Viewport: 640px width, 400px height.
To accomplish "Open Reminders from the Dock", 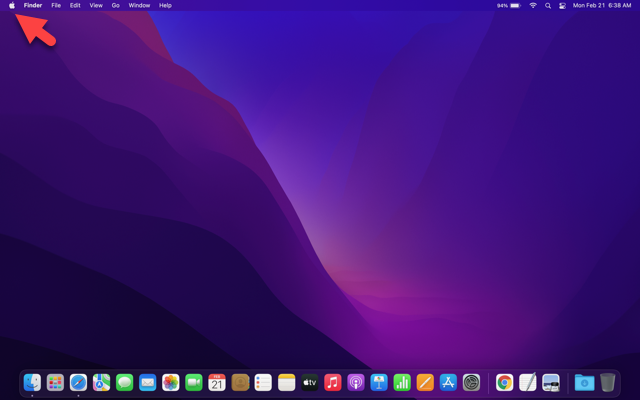I will tap(263, 382).
